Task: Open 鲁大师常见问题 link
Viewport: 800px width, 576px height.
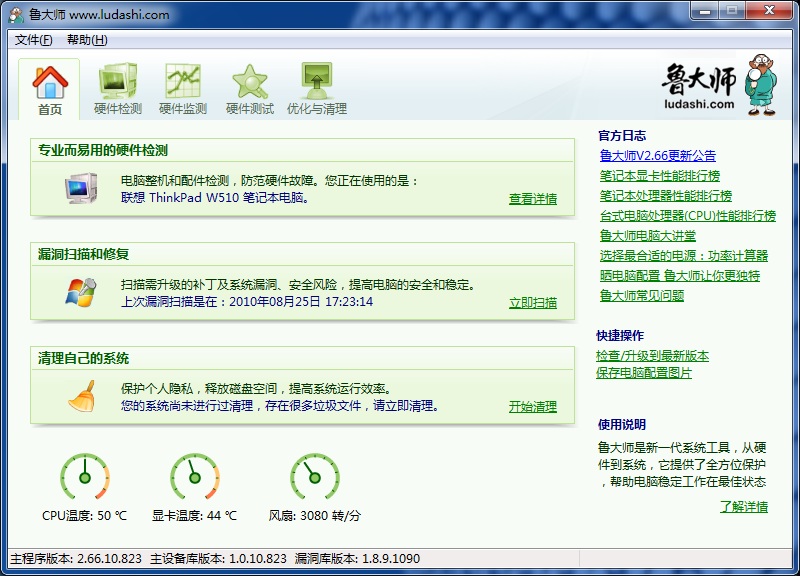Action: point(642,295)
